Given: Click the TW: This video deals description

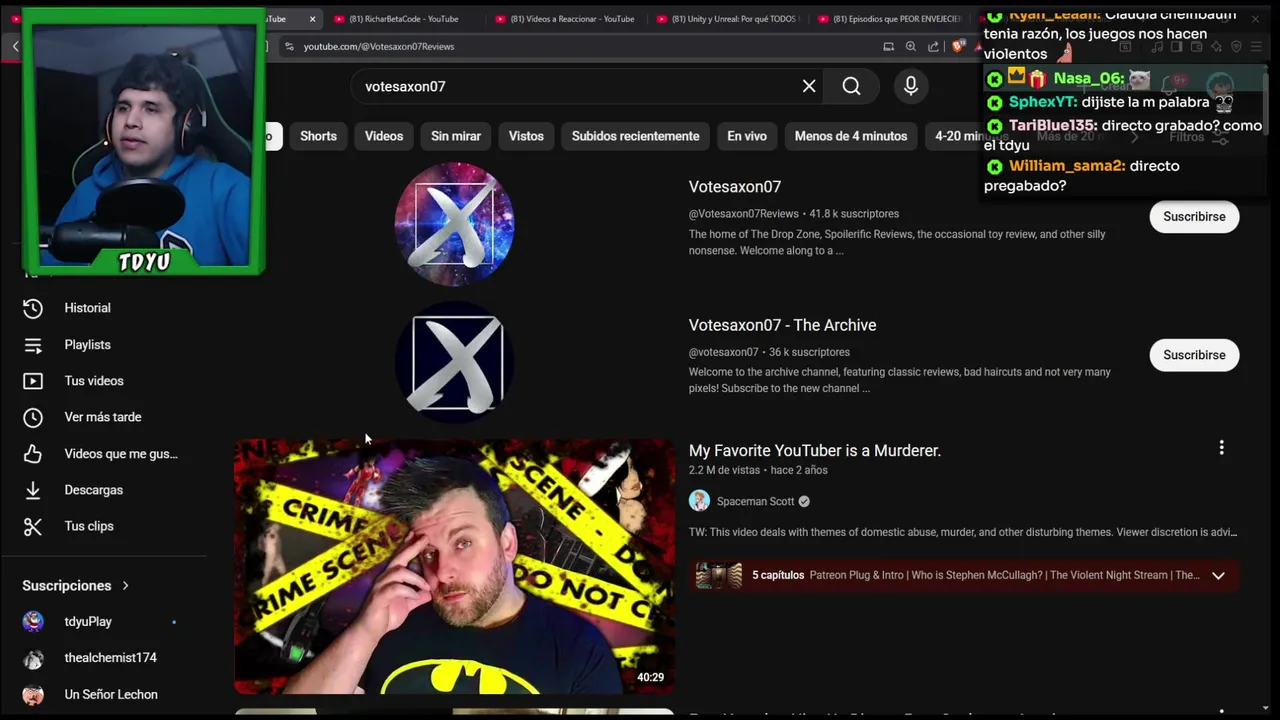Looking at the screenshot, I should point(963,532).
